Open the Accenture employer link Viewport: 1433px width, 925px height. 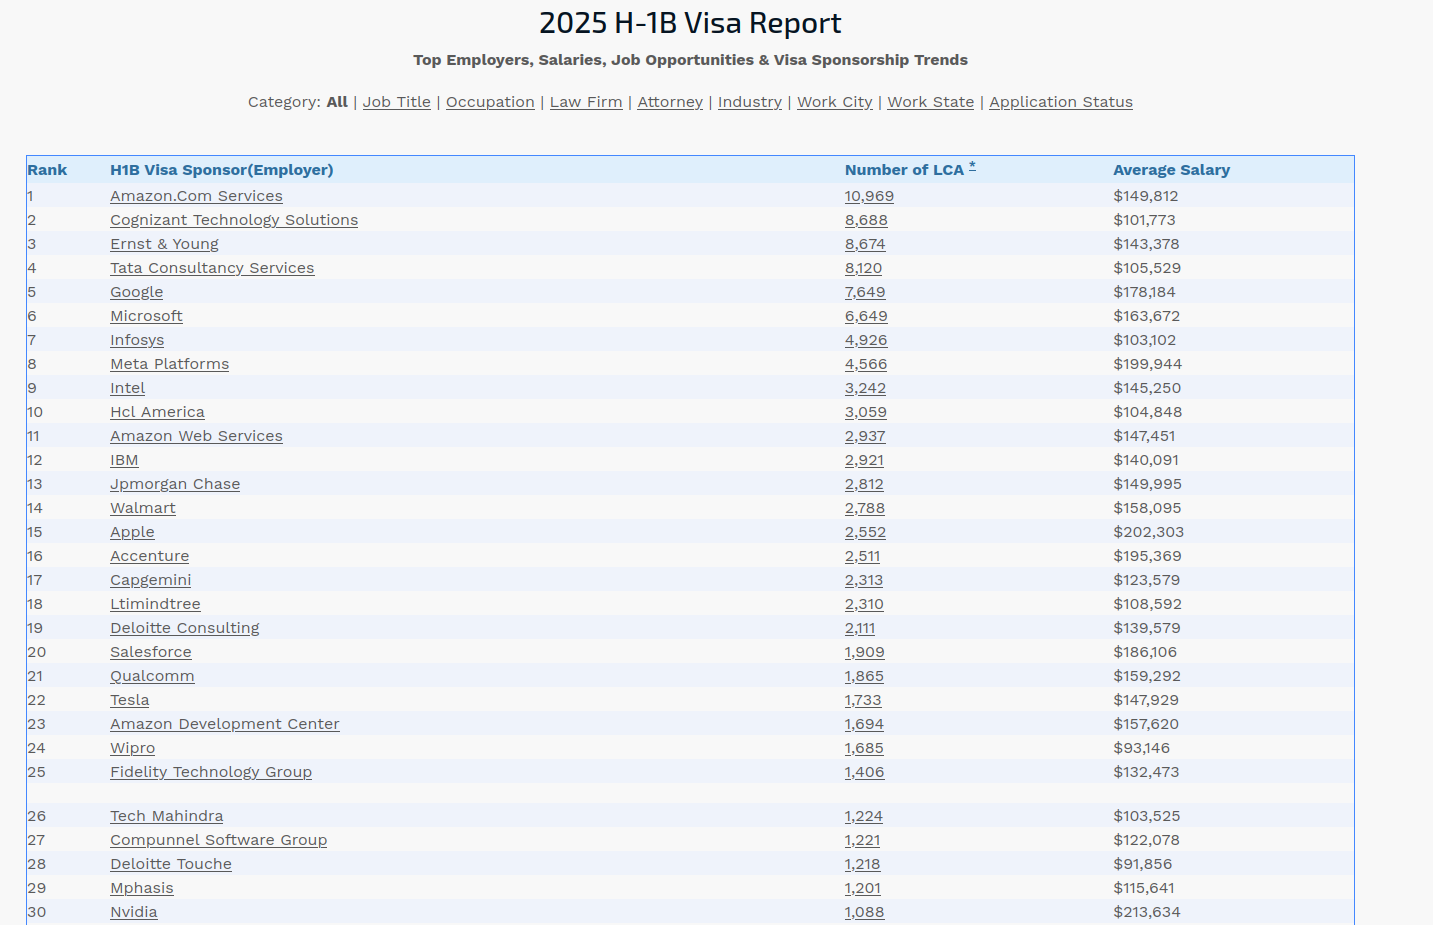[x=149, y=556]
